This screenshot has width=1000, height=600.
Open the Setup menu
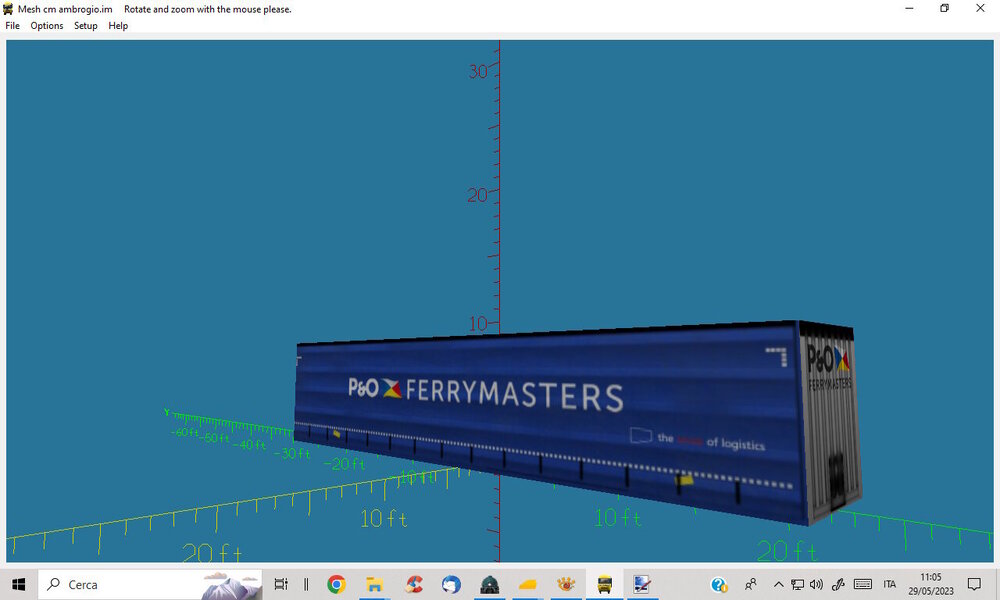point(85,26)
